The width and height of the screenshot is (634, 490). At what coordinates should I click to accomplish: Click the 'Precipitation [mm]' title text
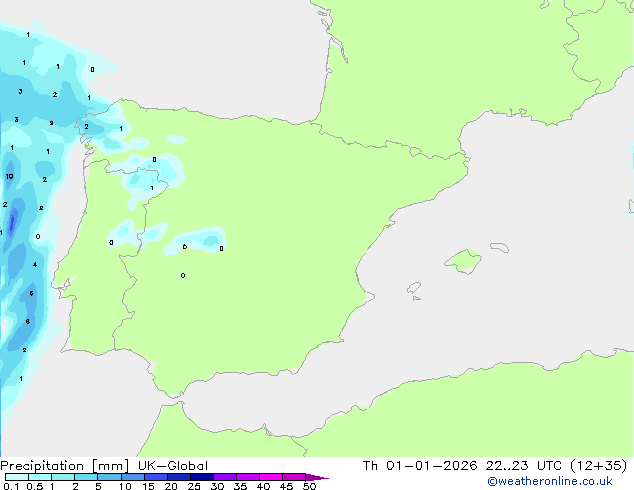[65, 466]
